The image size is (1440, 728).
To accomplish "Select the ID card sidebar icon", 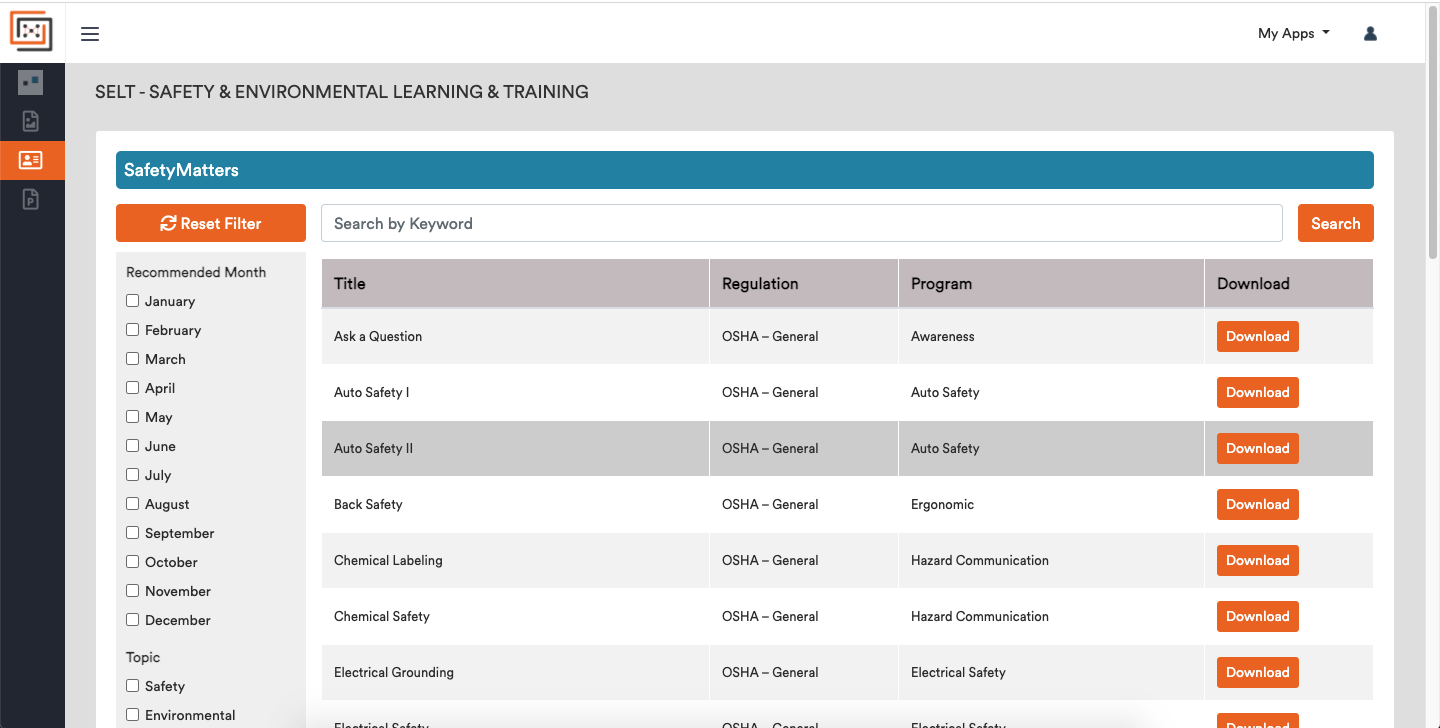I will [x=31, y=160].
